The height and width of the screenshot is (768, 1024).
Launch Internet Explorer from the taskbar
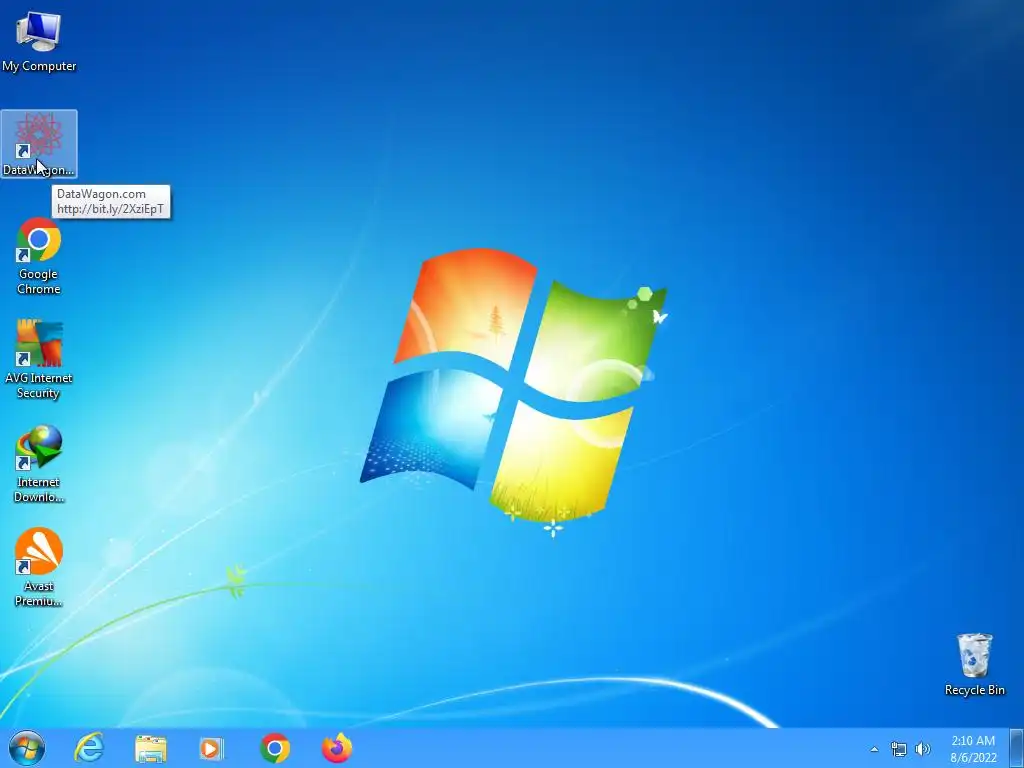click(x=89, y=748)
